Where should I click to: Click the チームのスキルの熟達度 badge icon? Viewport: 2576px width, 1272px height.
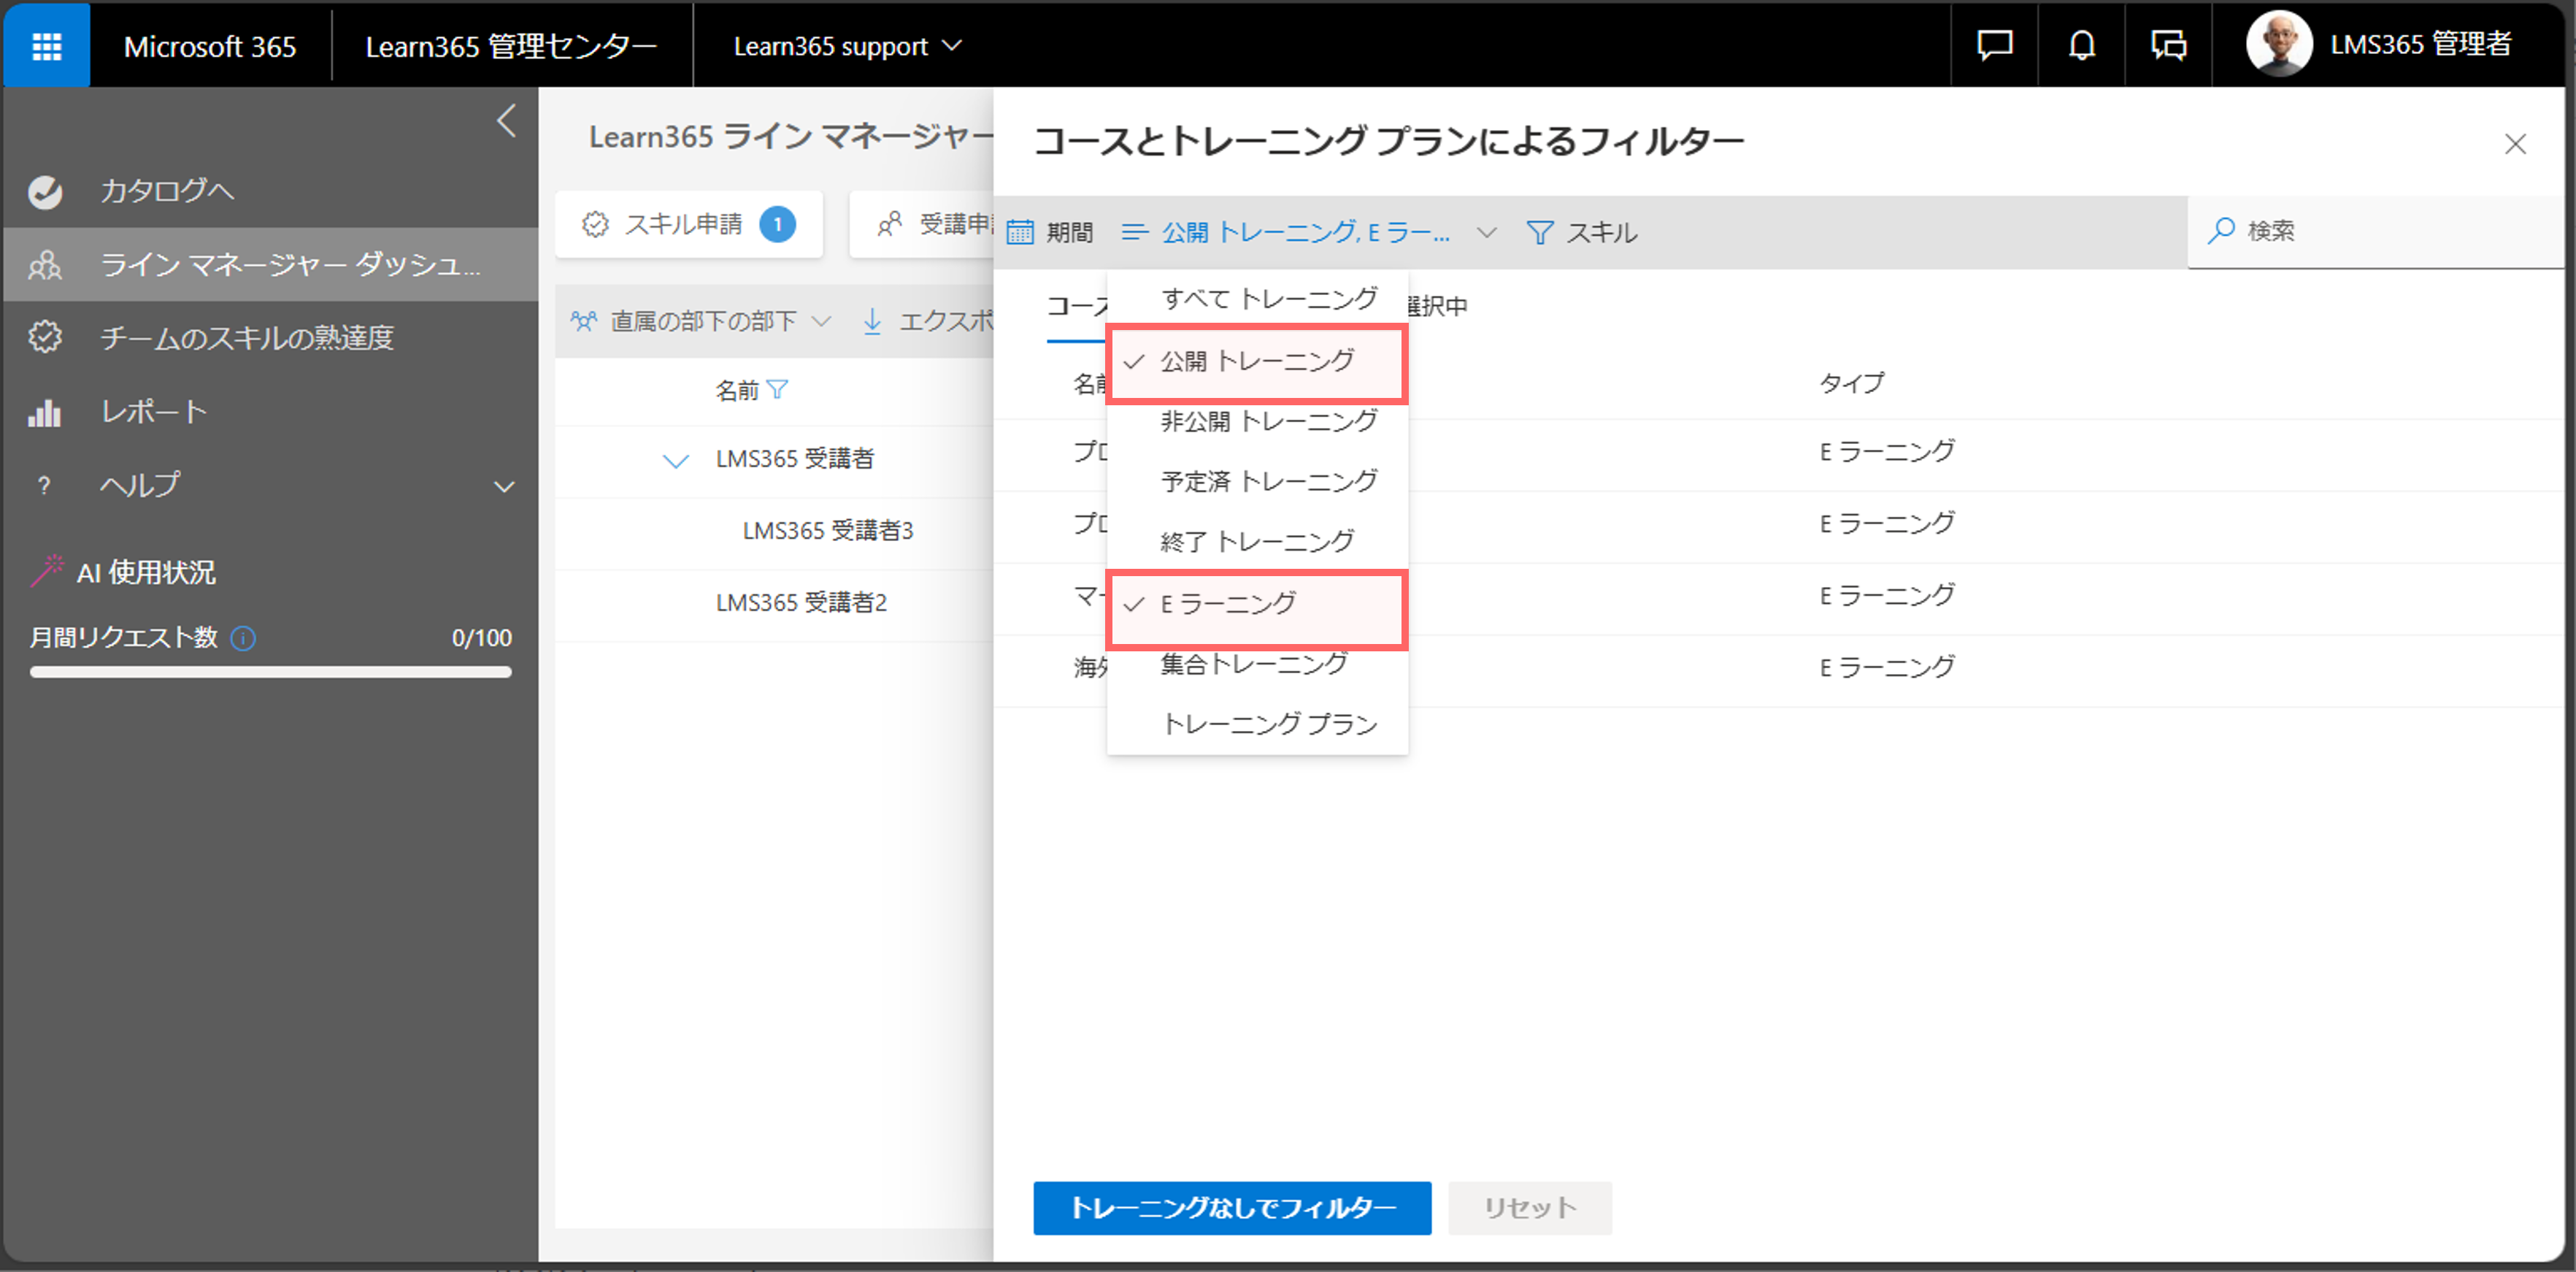click(45, 337)
